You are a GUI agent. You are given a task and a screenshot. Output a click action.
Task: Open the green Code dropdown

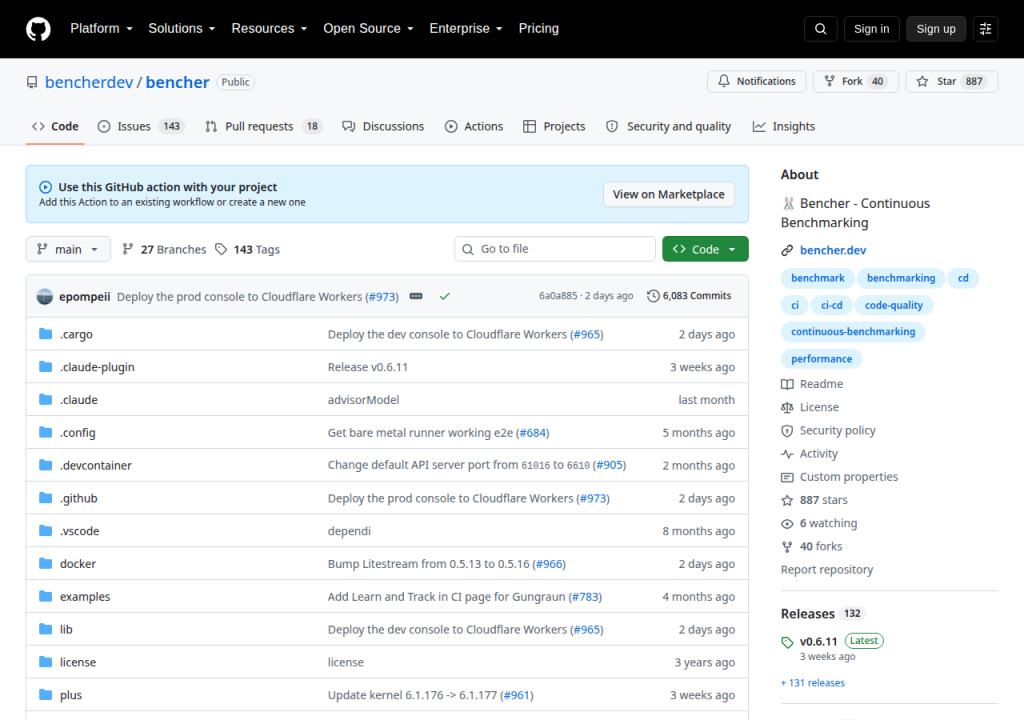(705, 249)
